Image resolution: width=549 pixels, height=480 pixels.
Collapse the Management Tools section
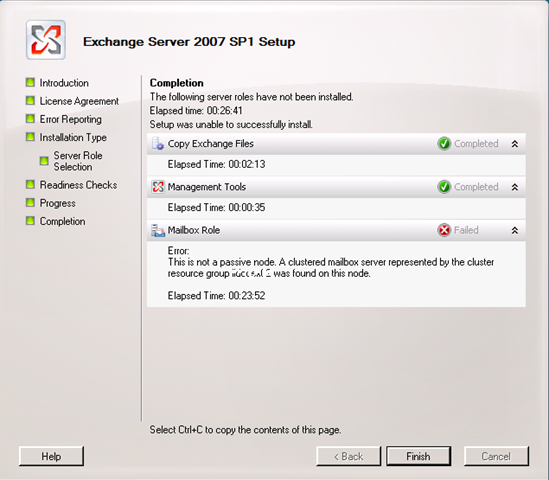(515, 187)
